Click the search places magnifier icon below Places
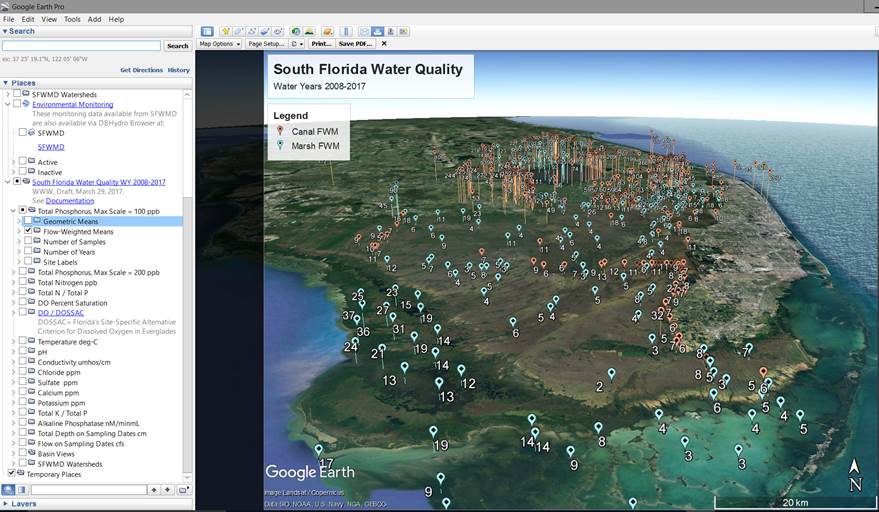This screenshot has height=512, width=879. point(8,490)
